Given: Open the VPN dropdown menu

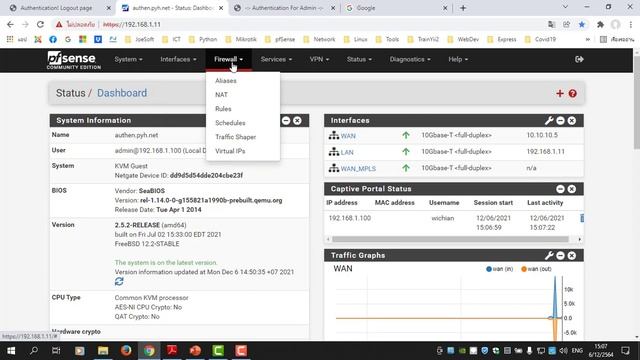Looking at the screenshot, I should coord(319,60).
